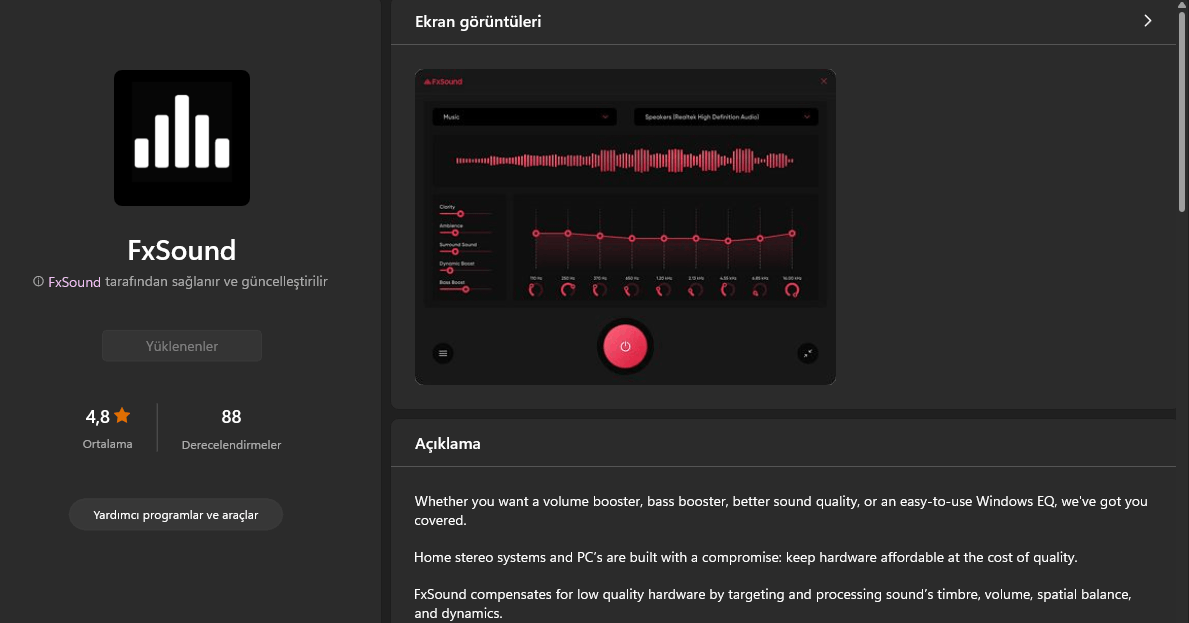Click the FxSound app title text
Viewport: 1189px width, 623px height.
(182, 250)
